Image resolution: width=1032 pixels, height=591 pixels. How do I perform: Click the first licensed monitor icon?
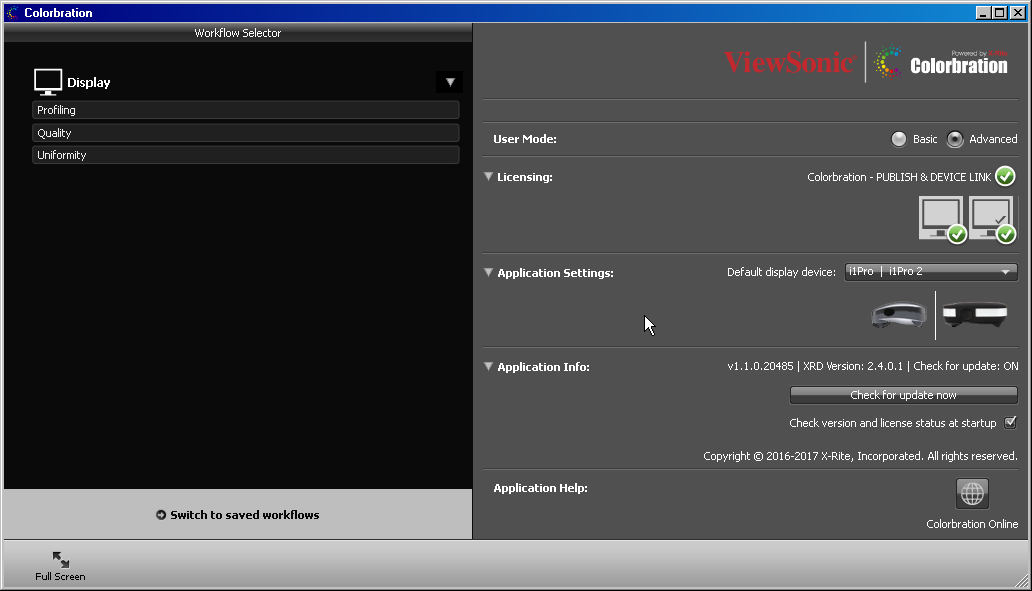(942, 219)
